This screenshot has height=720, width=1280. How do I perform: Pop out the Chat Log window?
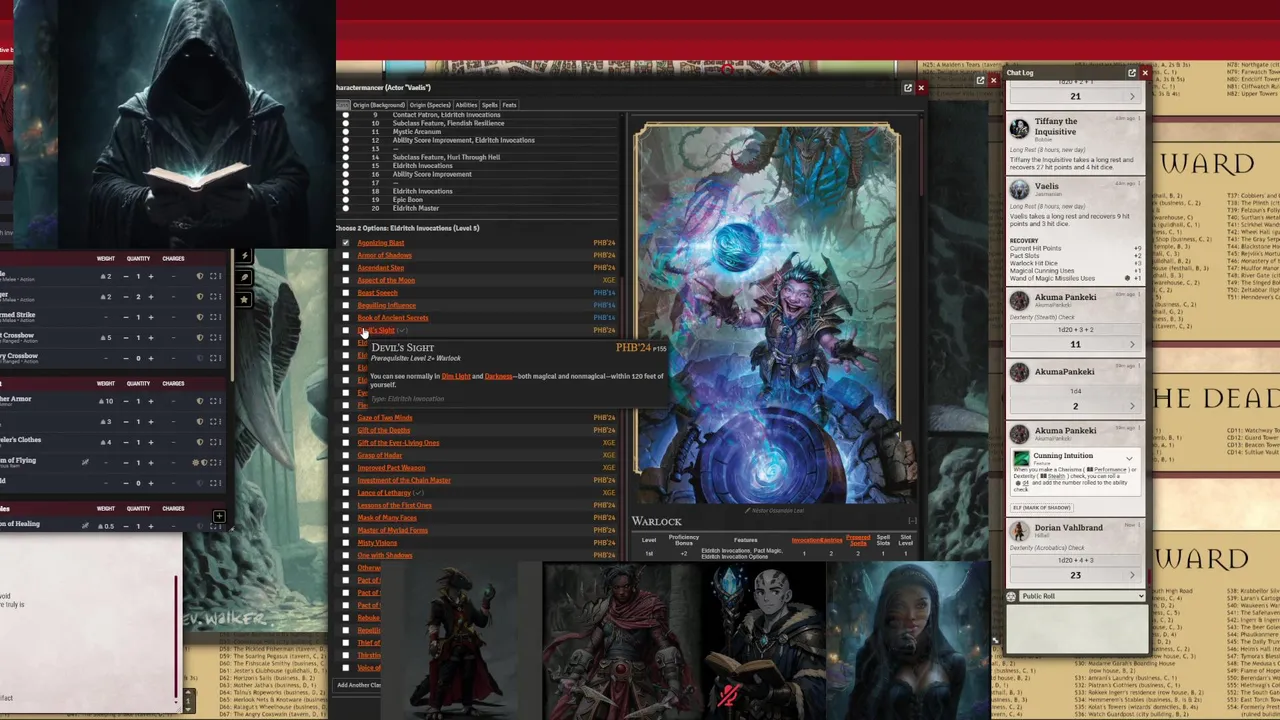[1132, 73]
